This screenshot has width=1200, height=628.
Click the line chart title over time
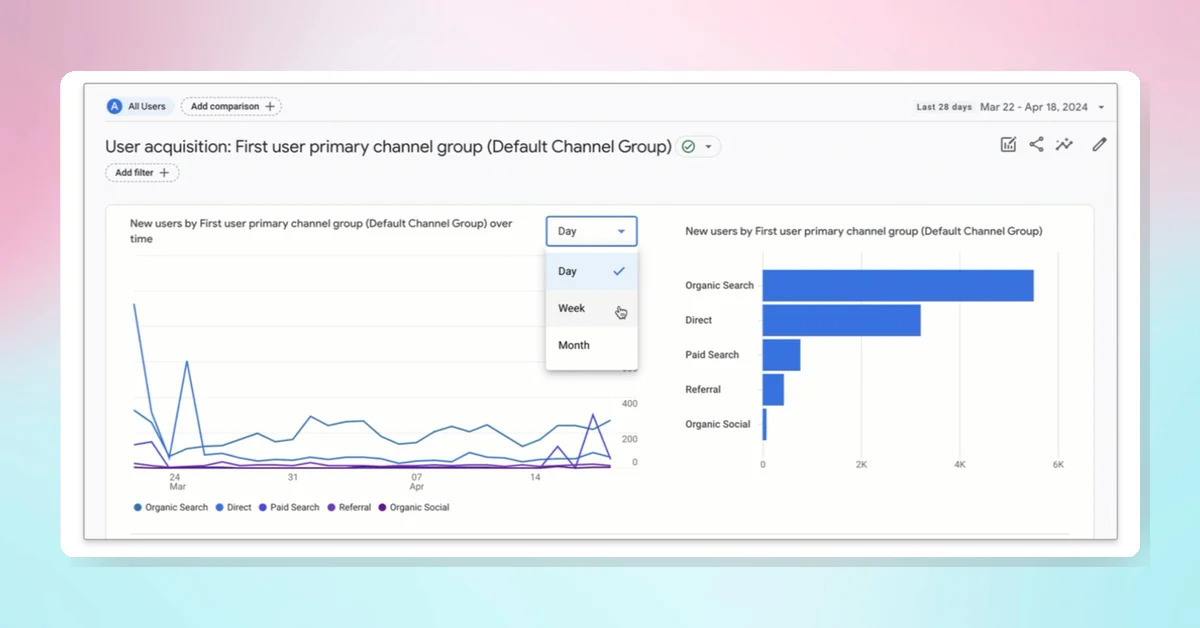pyautogui.click(x=322, y=231)
